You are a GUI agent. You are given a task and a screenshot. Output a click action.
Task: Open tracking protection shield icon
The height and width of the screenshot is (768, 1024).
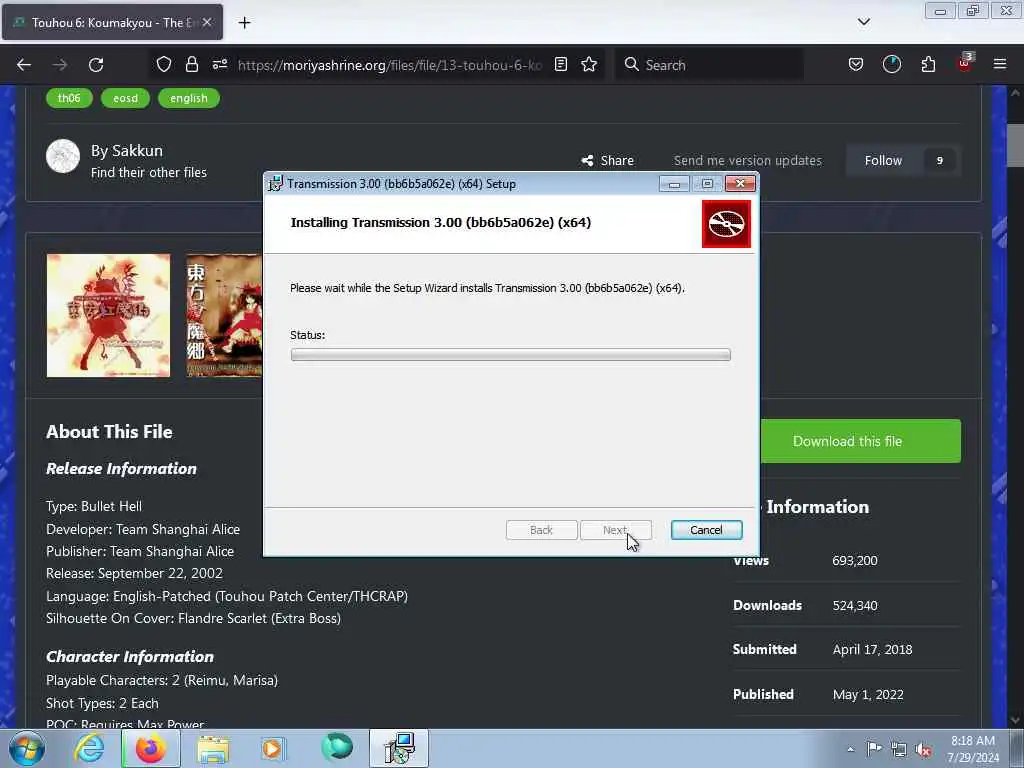(164, 64)
